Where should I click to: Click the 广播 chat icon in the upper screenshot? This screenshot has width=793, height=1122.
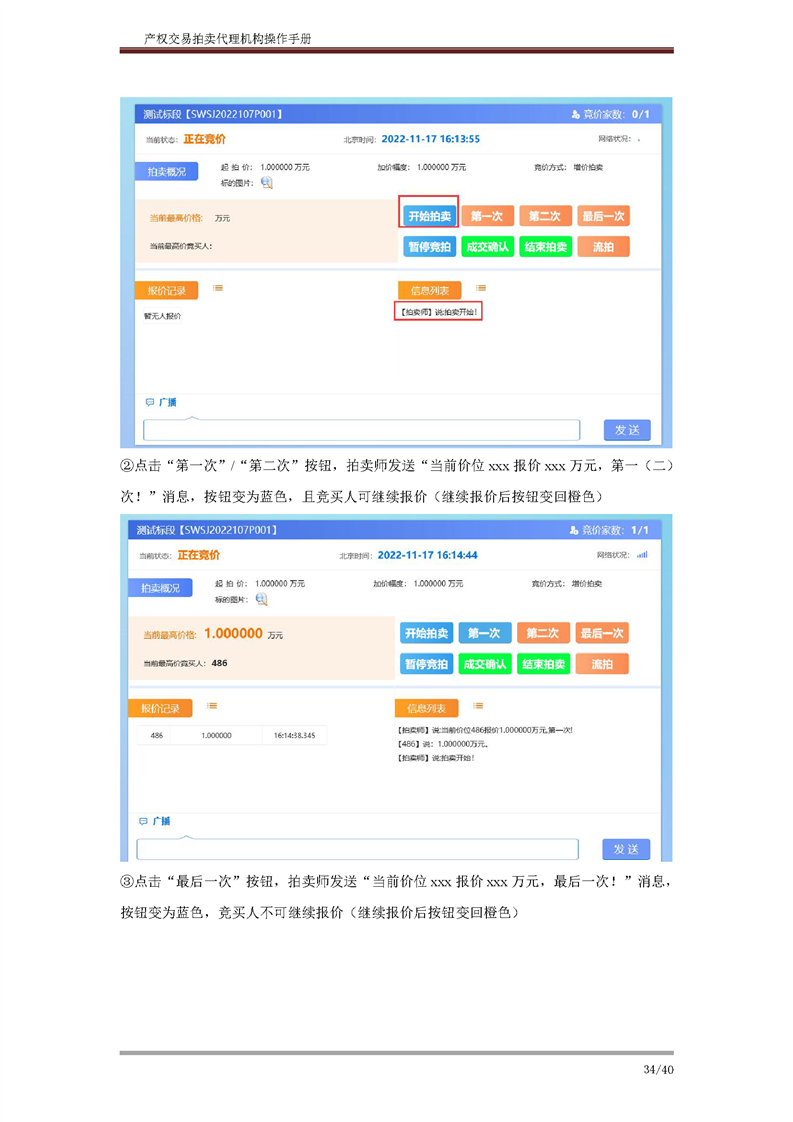point(150,402)
